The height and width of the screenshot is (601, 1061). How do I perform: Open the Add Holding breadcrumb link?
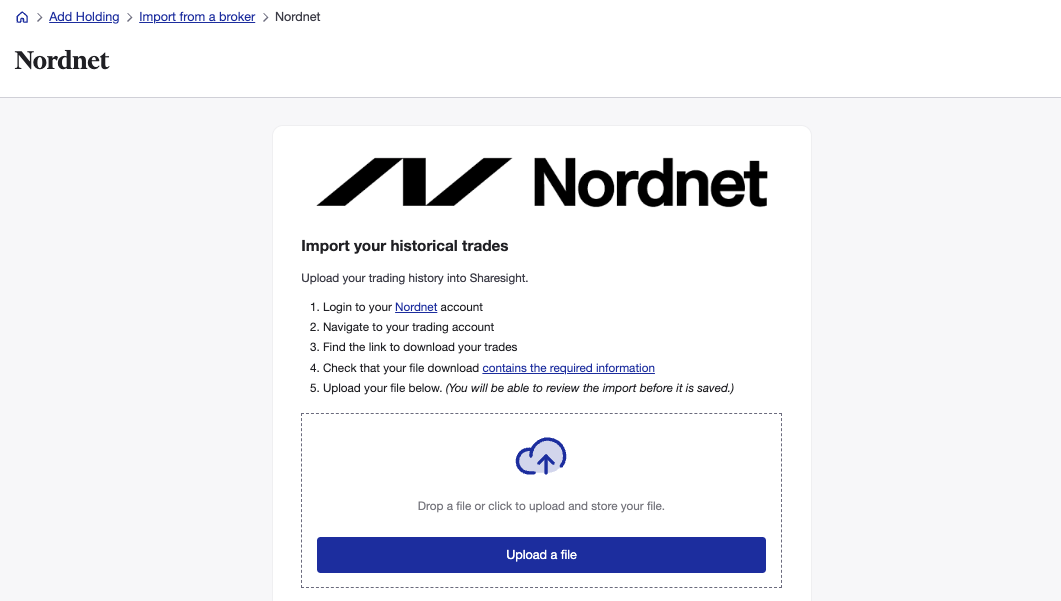[84, 16]
